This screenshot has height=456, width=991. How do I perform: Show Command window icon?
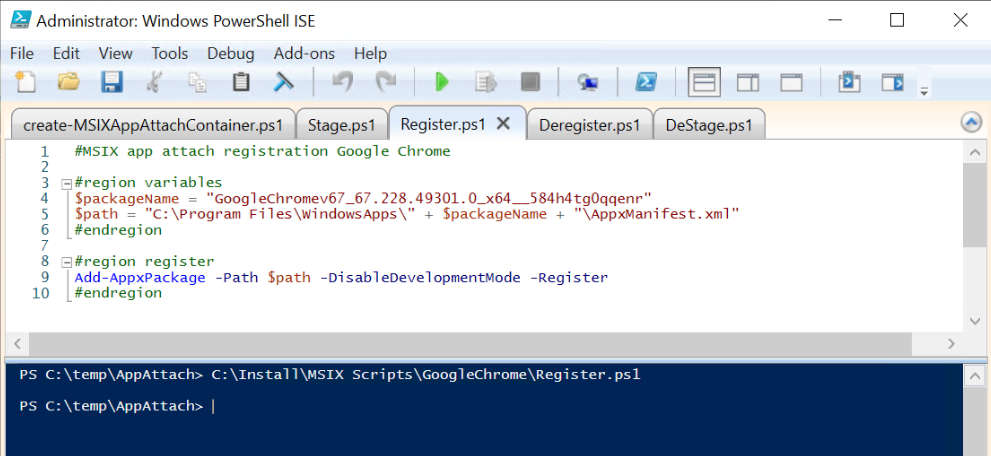tap(849, 82)
